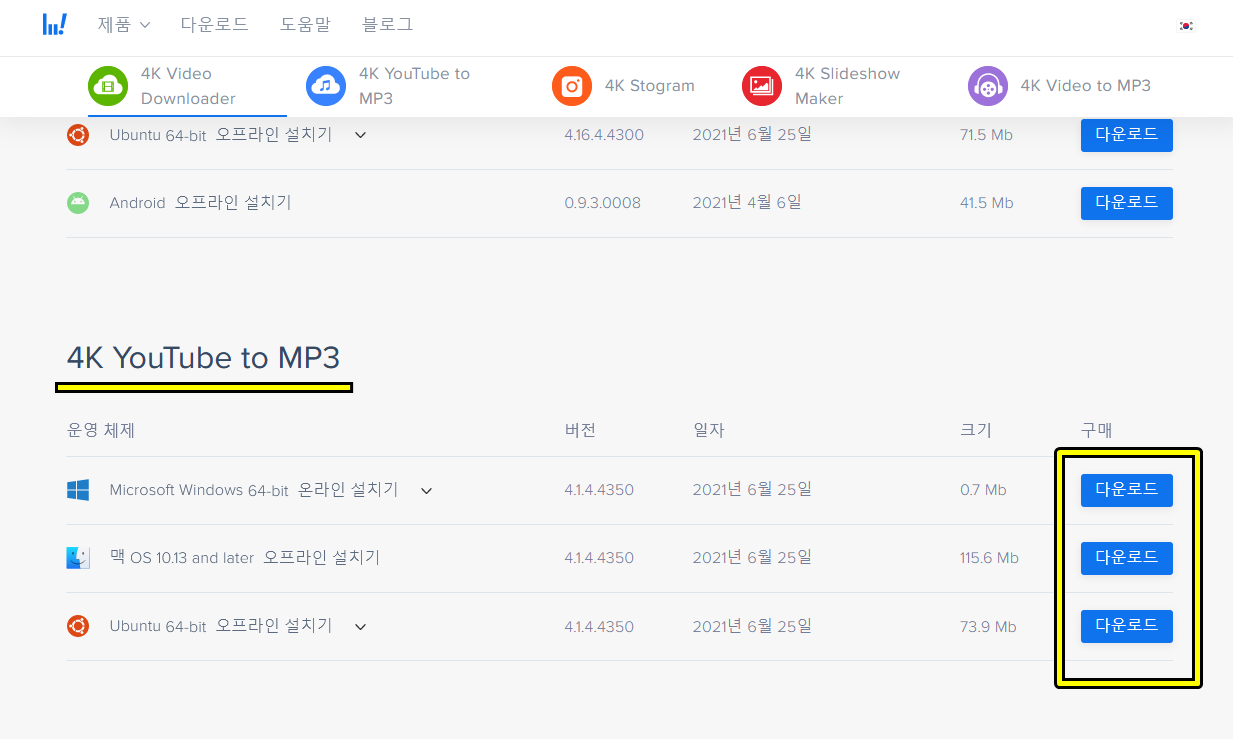Download the Ubuntu 73.9 Mb installer
This screenshot has width=1233, height=739.
[1127, 626]
